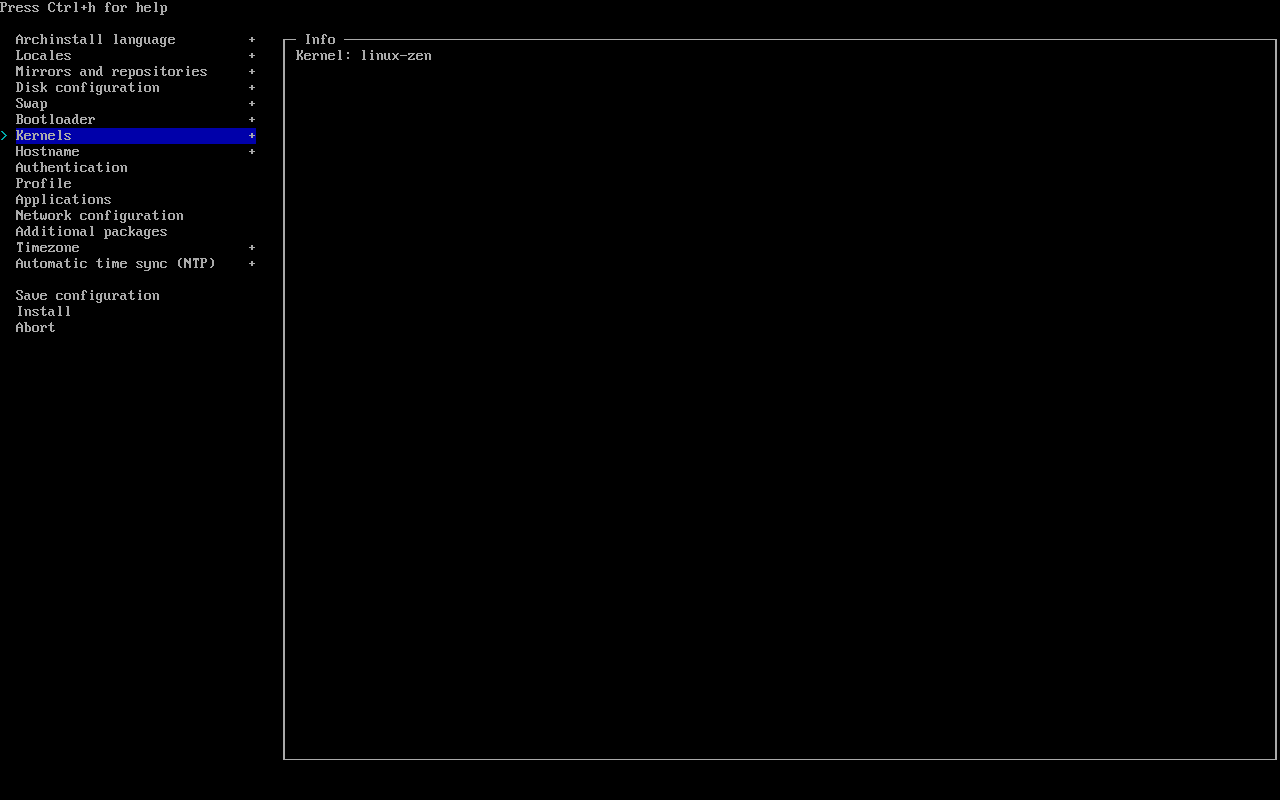Viewport: 1280px width, 800px height.
Task: Open the Swap option
Action: [x=31, y=104]
